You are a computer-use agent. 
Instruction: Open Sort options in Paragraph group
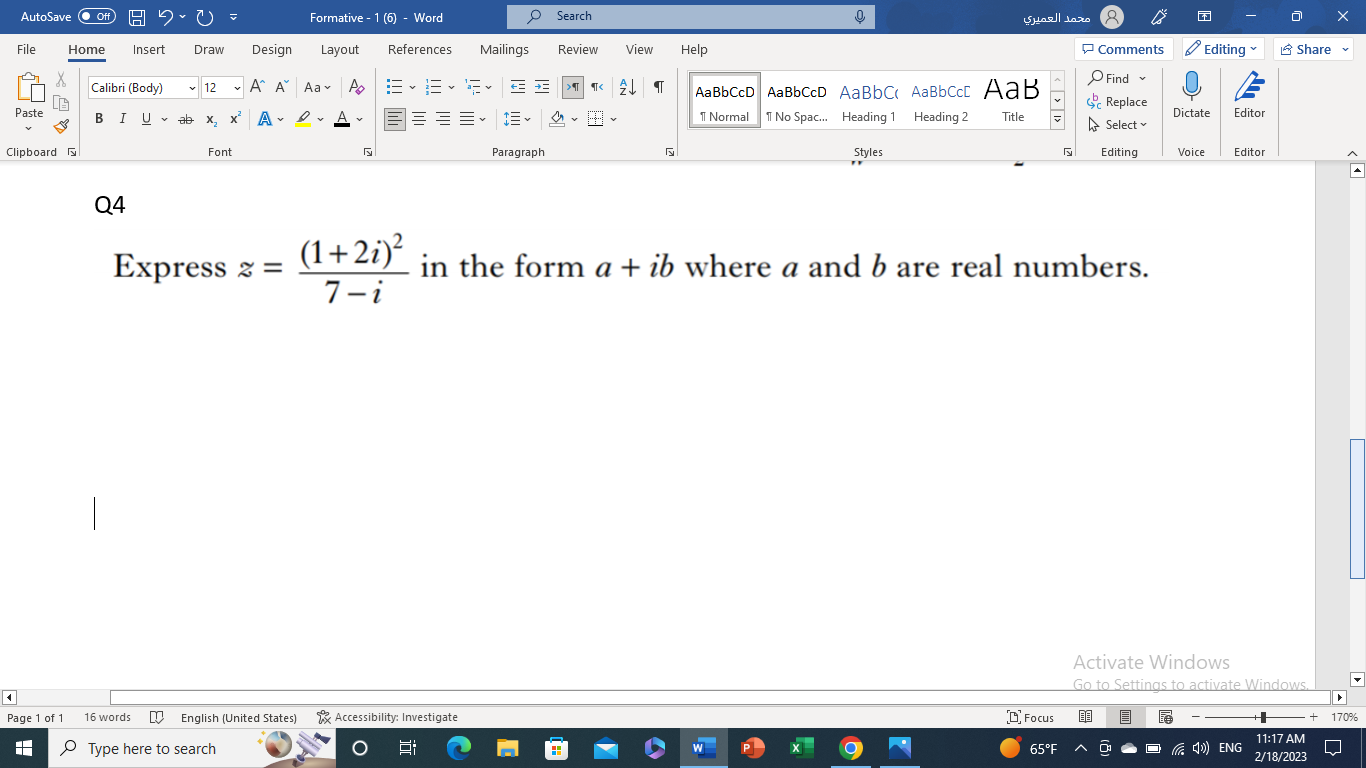pyautogui.click(x=625, y=88)
